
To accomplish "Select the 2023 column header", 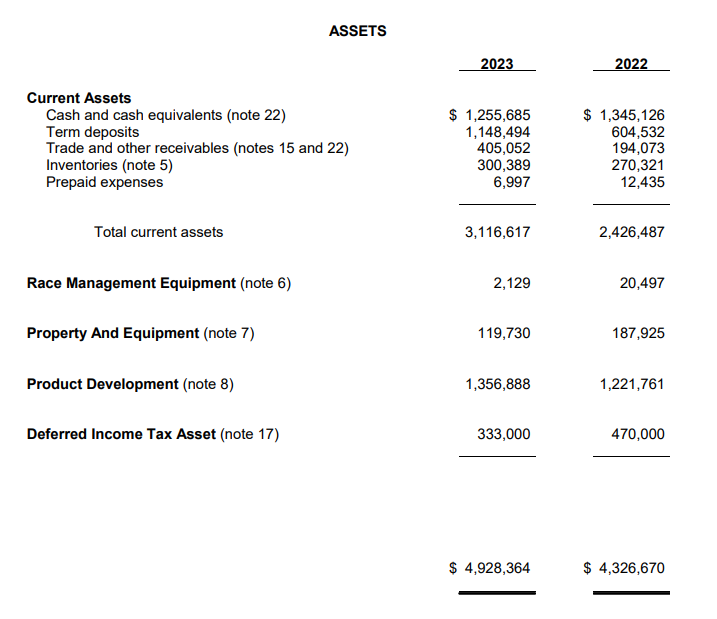I will click(x=497, y=64).
